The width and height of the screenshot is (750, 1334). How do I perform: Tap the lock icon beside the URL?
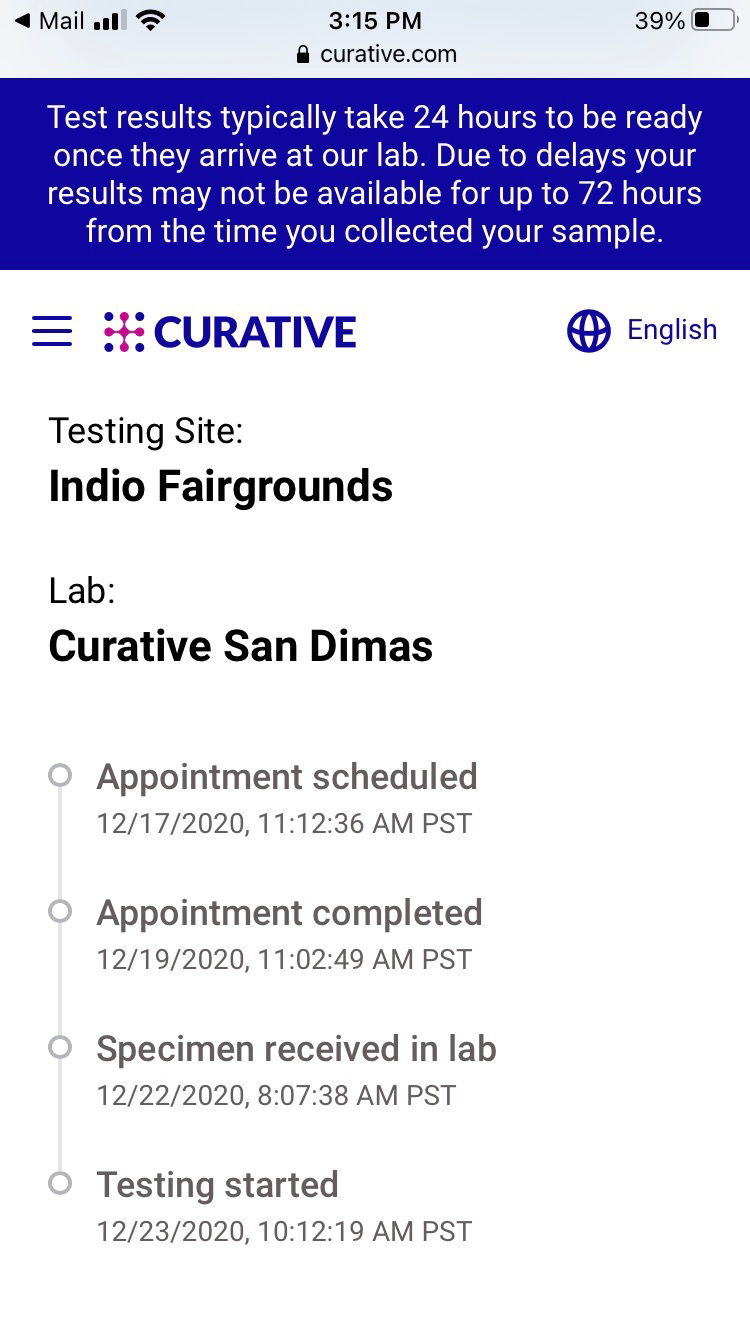pos(304,55)
